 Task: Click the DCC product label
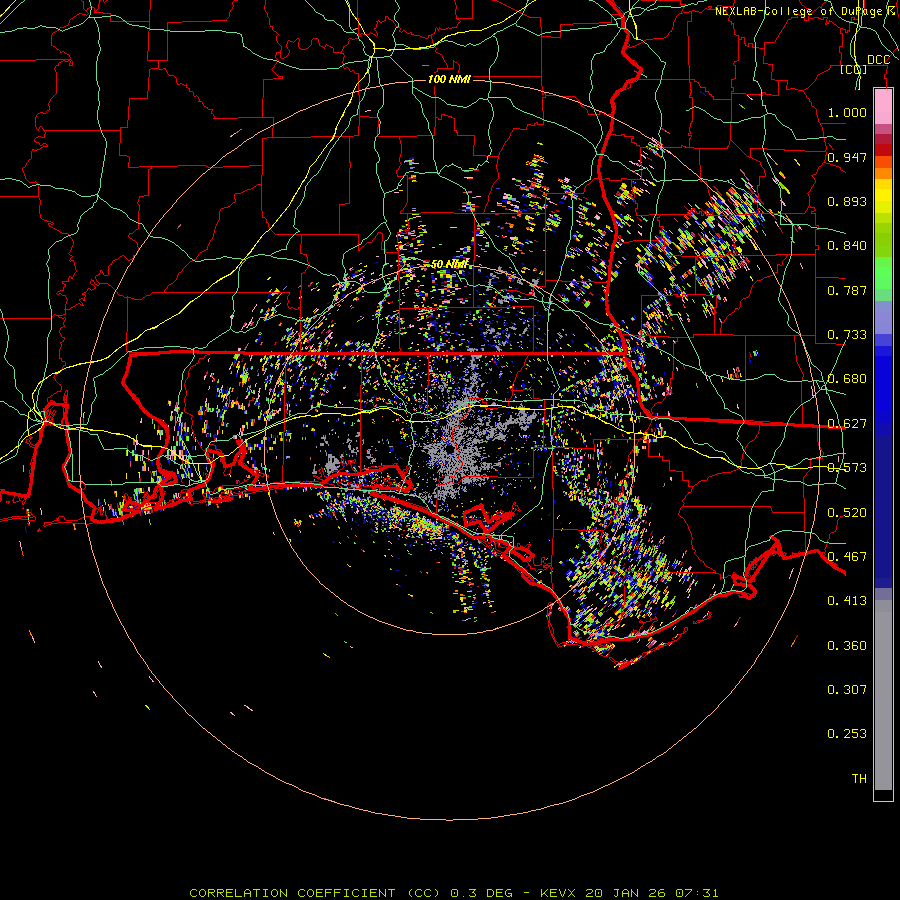878,60
